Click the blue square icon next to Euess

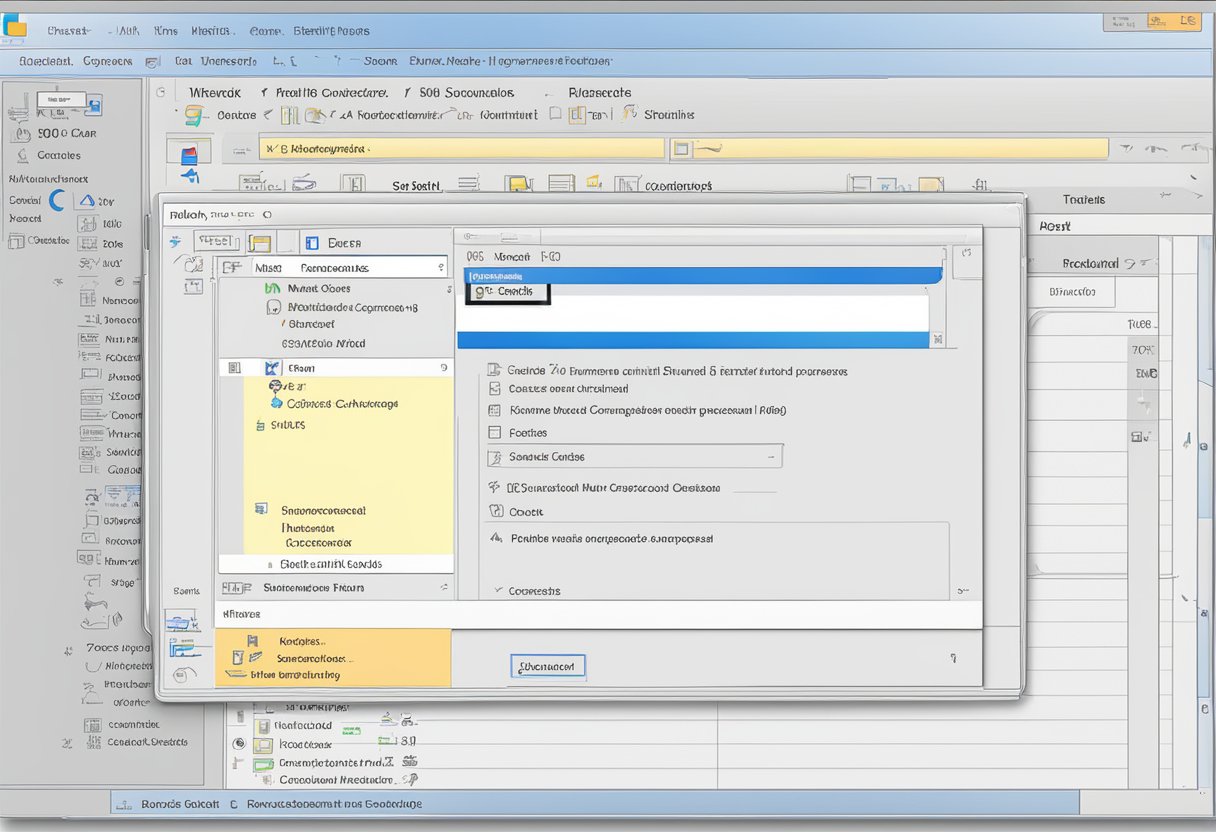tap(312, 243)
